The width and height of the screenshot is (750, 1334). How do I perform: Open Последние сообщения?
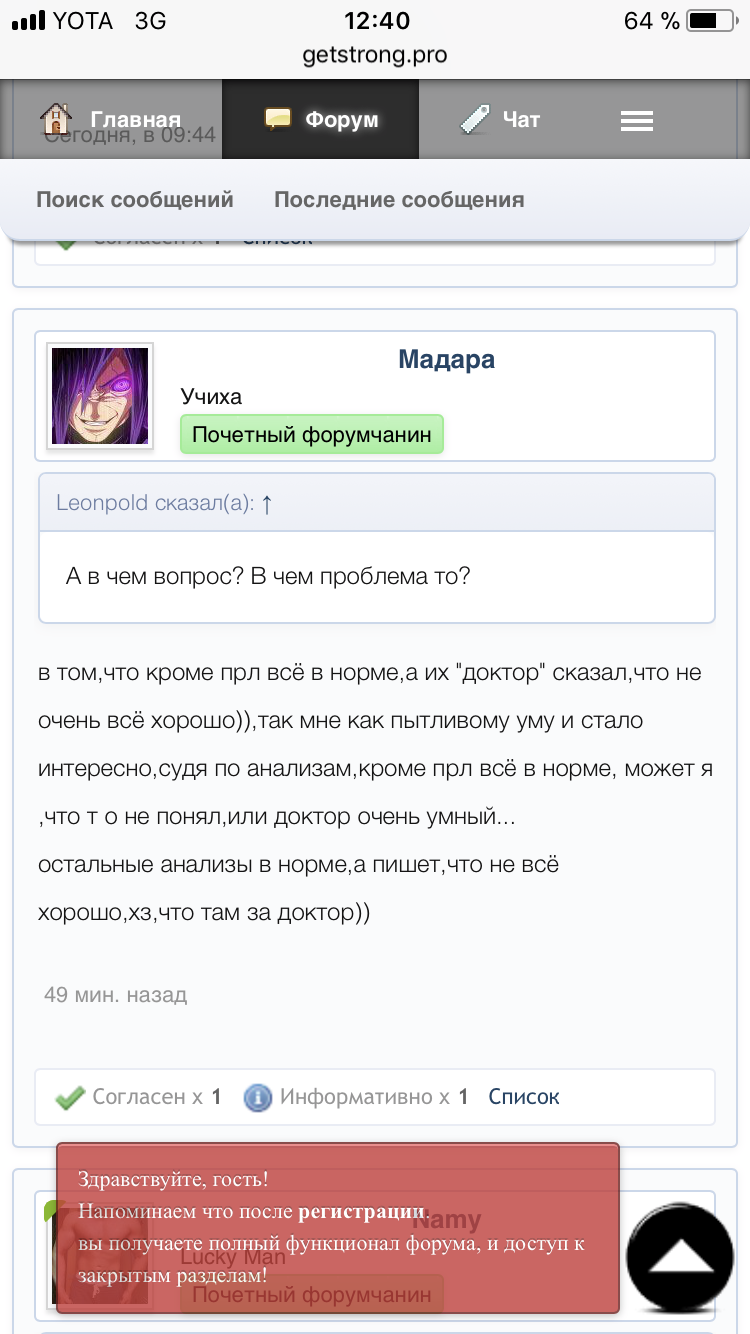pos(399,199)
